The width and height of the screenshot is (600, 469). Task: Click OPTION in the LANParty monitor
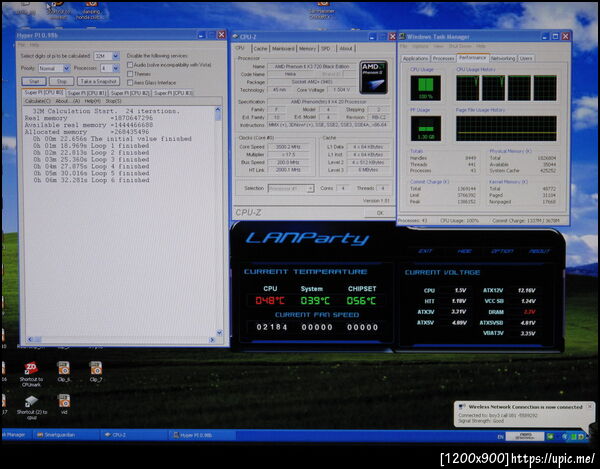coord(502,251)
